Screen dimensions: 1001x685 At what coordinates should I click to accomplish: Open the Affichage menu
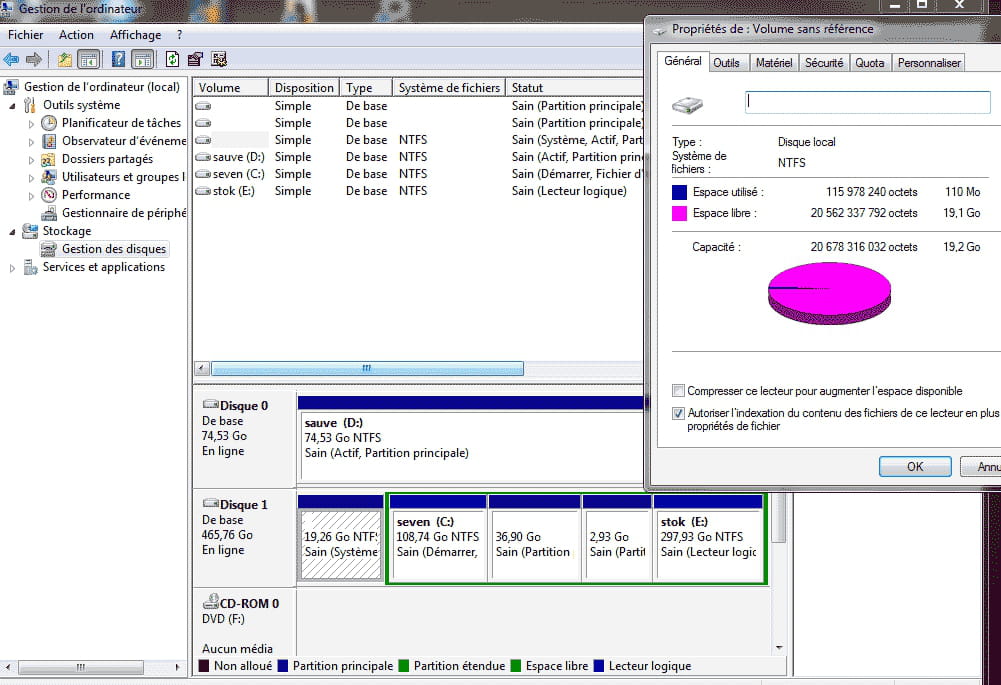click(x=135, y=35)
